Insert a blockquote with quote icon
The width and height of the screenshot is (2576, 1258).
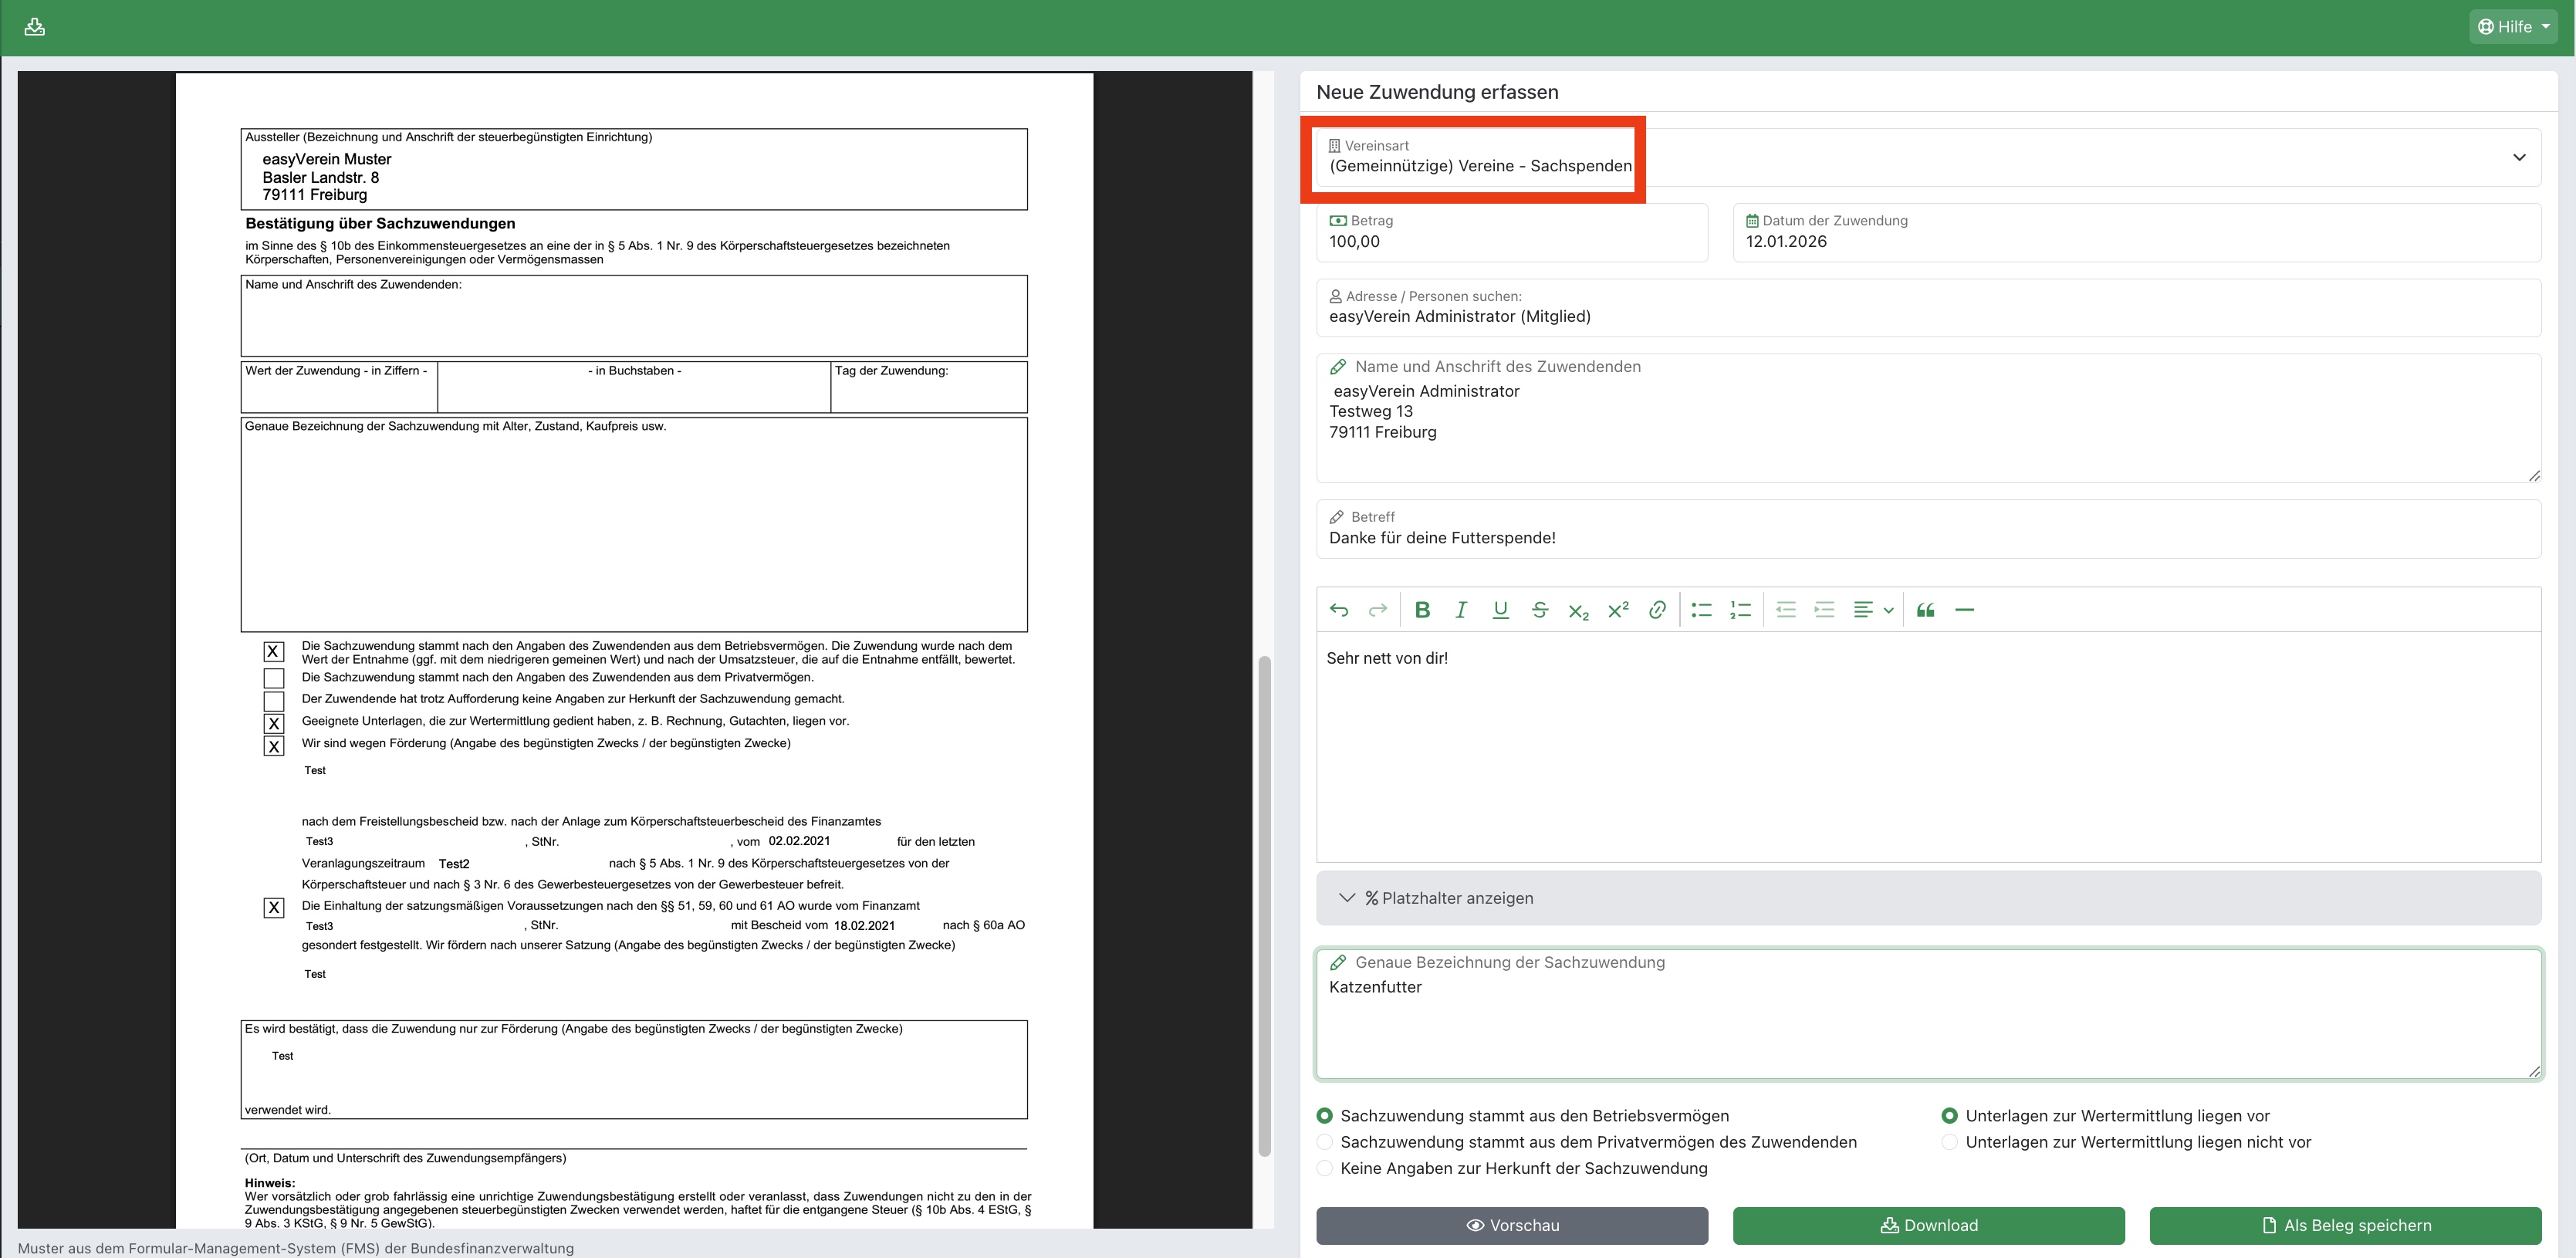1925,610
